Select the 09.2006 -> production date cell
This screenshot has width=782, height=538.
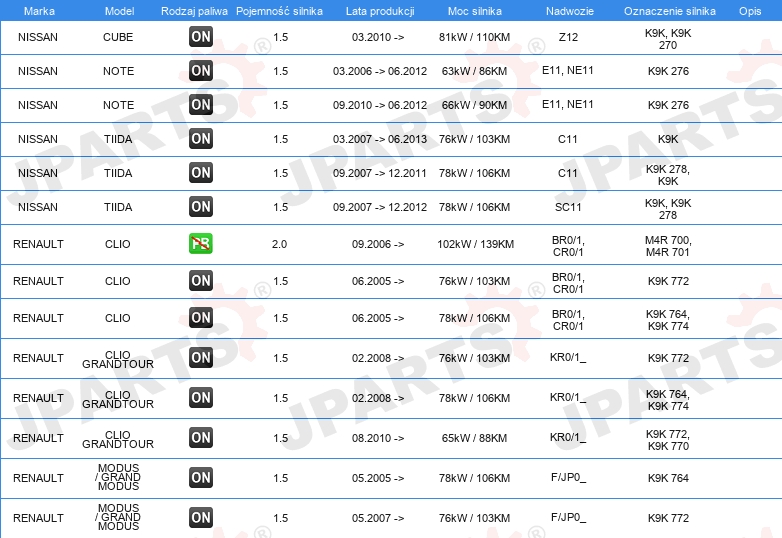tap(378, 244)
